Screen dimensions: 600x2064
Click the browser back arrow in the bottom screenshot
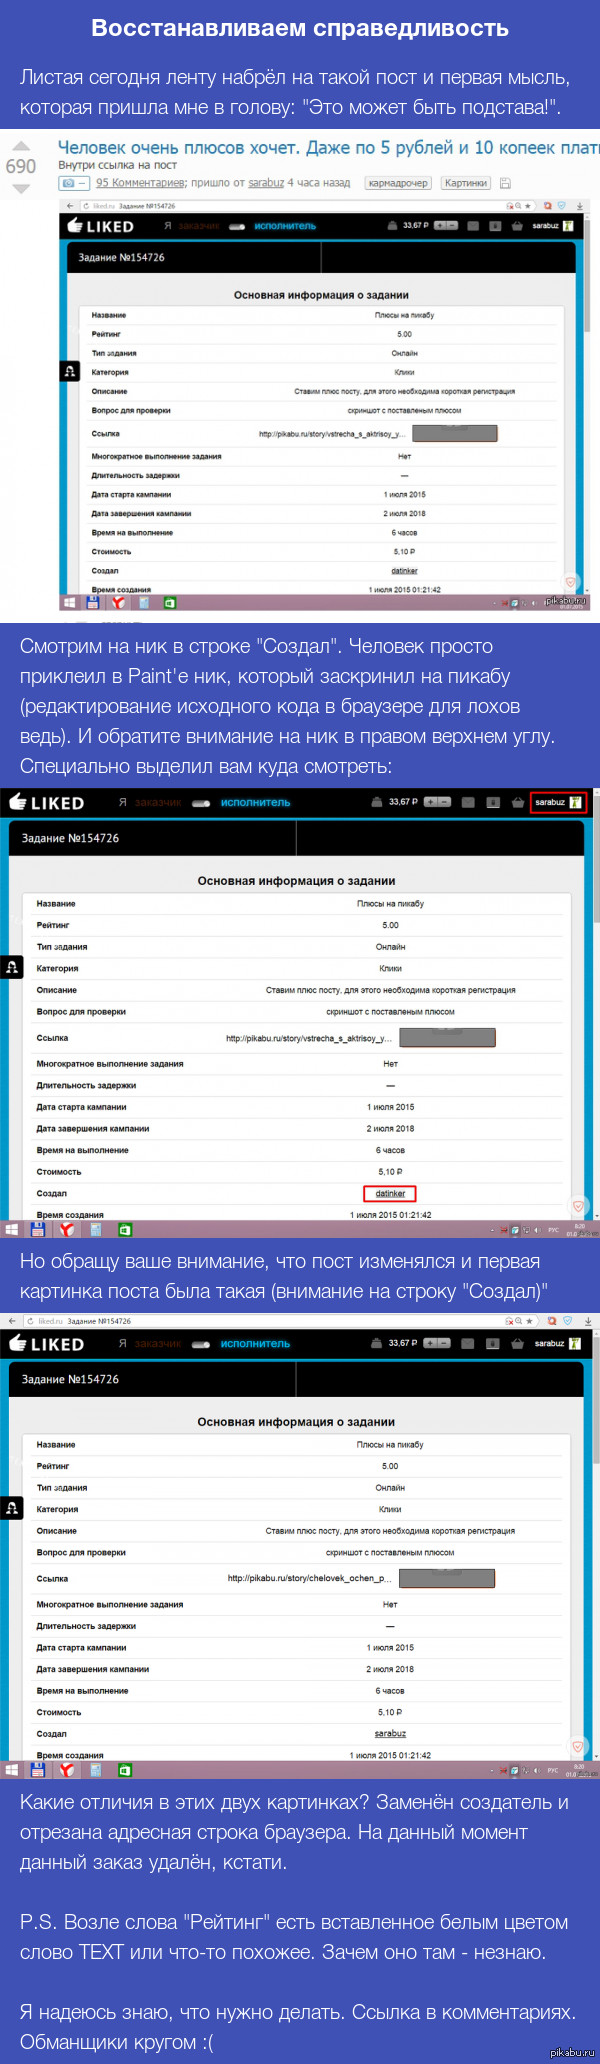pos(10,1321)
